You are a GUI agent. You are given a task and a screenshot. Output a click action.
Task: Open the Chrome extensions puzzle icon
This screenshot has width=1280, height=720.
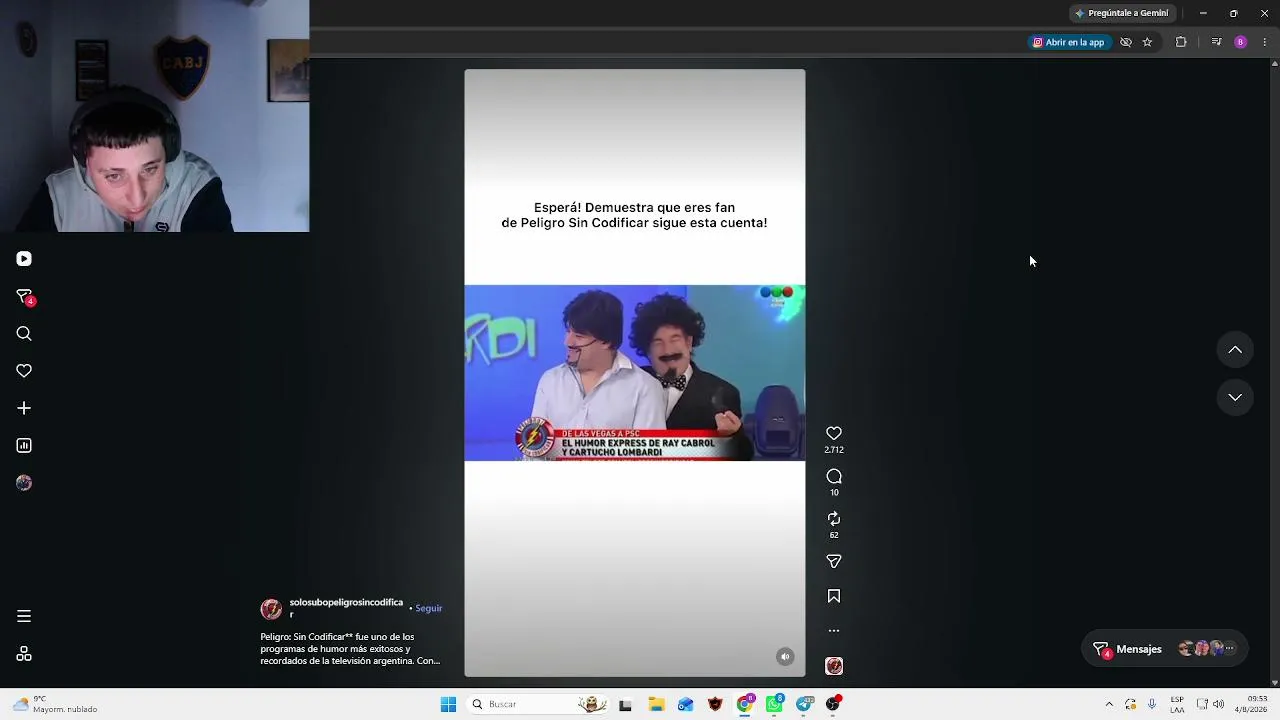[x=1181, y=42]
